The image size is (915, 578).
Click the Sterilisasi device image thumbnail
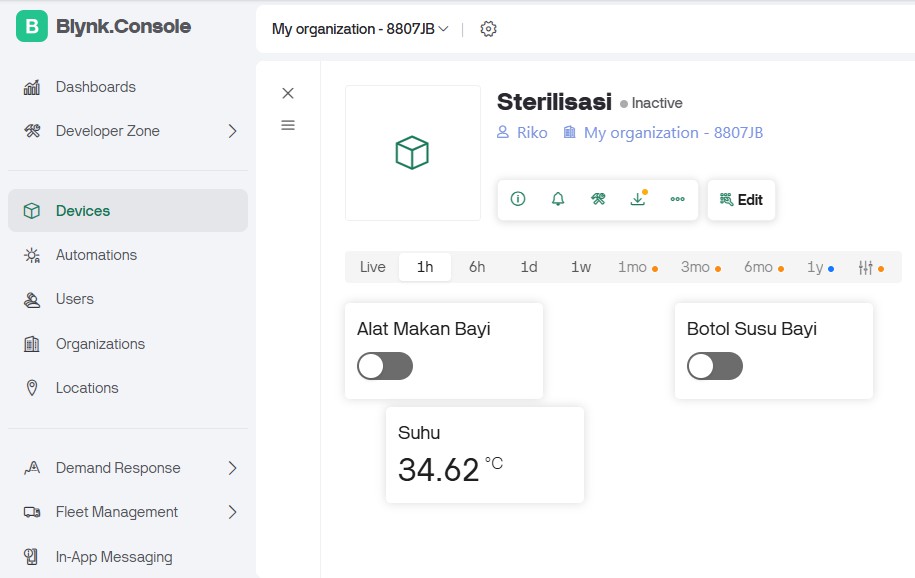(x=412, y=153)
